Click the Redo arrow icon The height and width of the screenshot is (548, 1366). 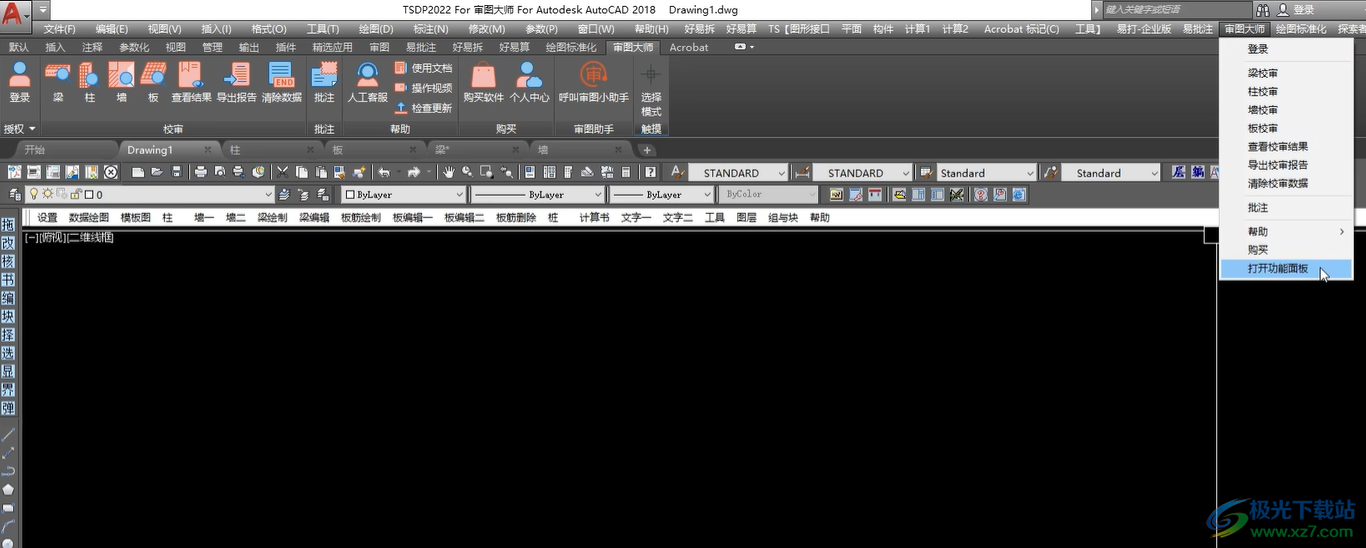[x=413, y=172]
